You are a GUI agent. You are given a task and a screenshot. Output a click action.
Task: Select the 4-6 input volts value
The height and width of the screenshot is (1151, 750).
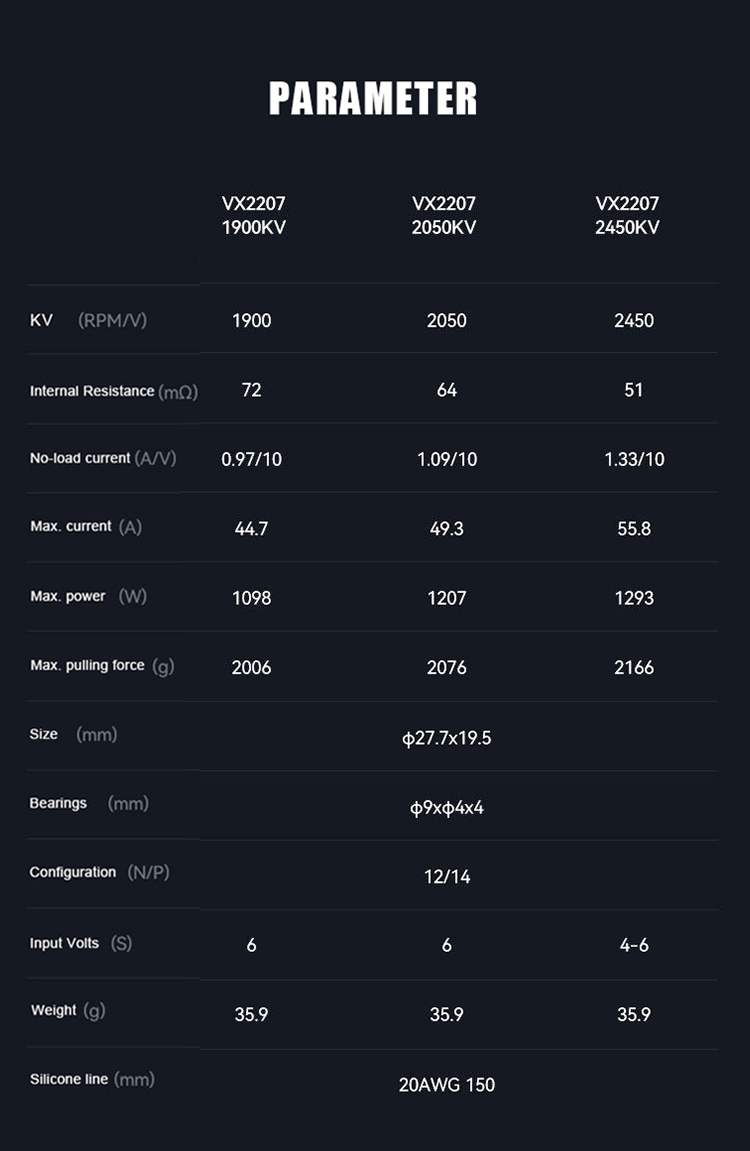[634, 945]
